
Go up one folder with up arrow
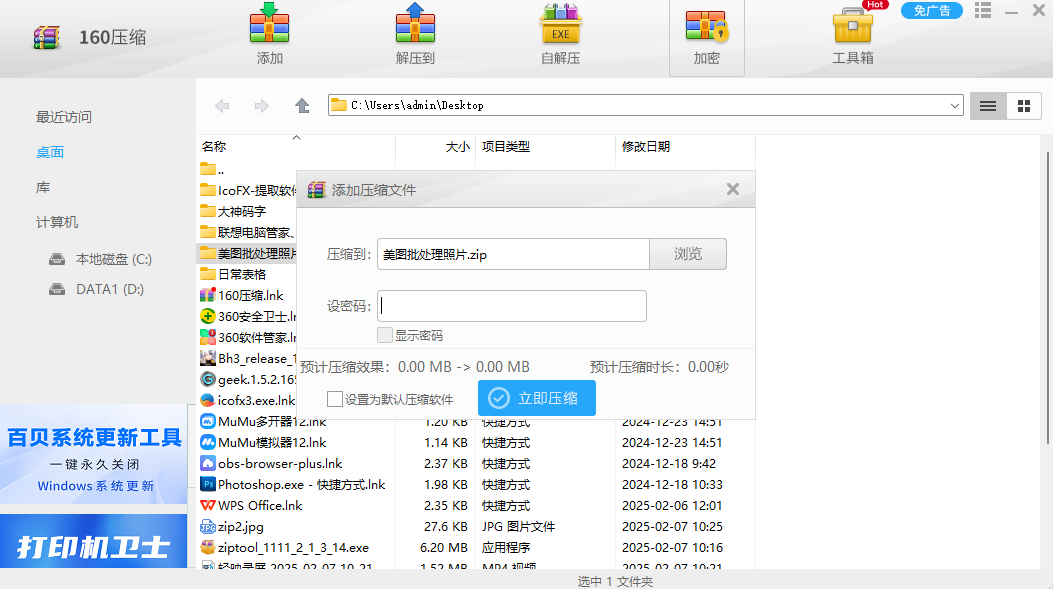click(302, 105)
